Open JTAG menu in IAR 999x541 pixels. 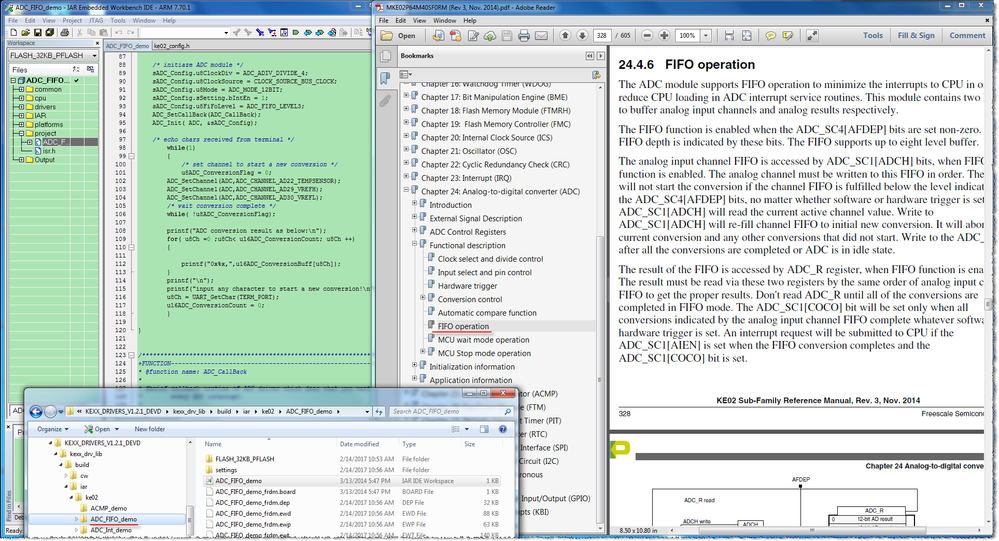click(96, 20)
